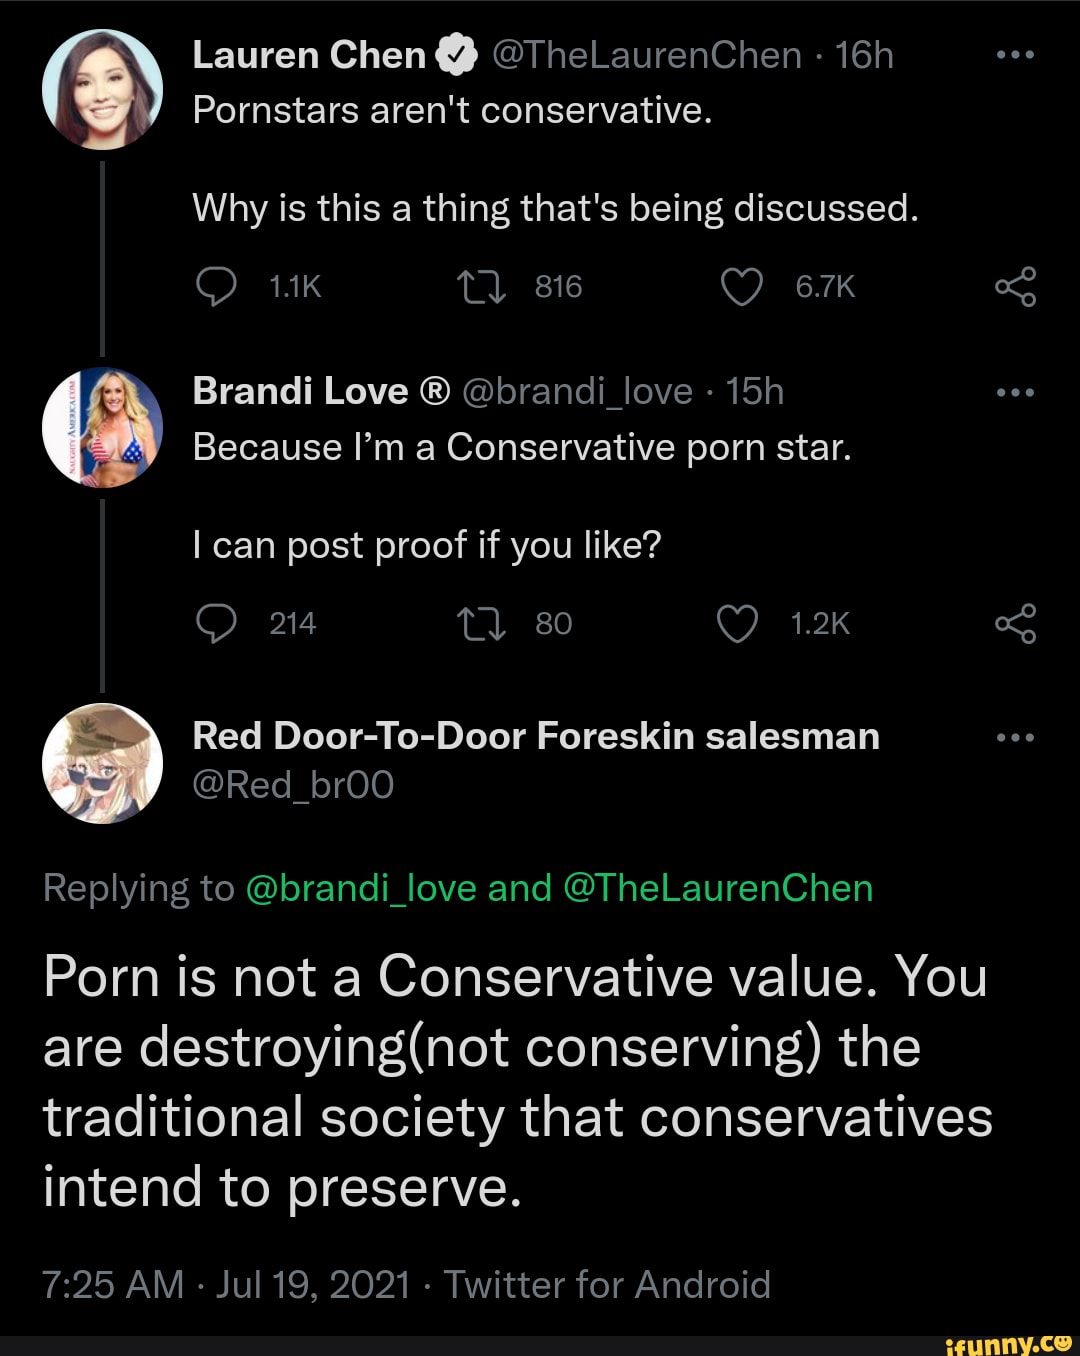The height and width of the screenshot is (1356, 1080).
Task: Open more options for Red_br00's tweet
Action: [x=1015, y=738]
